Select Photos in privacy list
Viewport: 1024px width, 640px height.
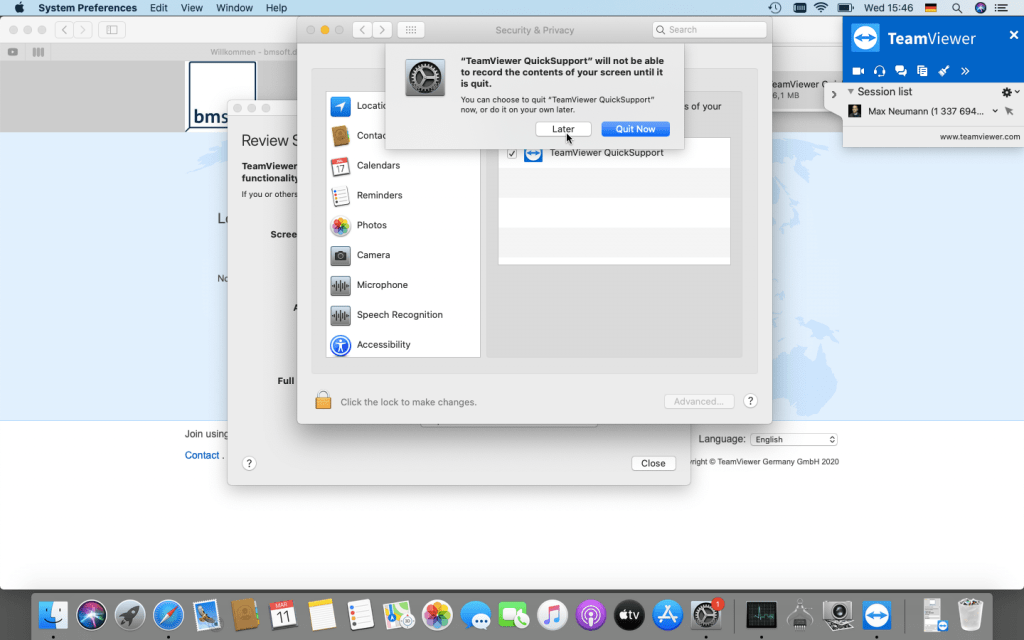pos(403,225)
